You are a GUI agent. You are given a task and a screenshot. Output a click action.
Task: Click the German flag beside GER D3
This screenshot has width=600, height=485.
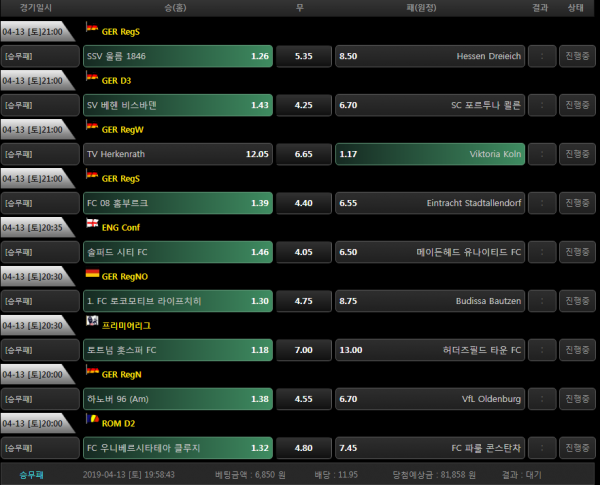pyautogui.click(x=92, y=80)
